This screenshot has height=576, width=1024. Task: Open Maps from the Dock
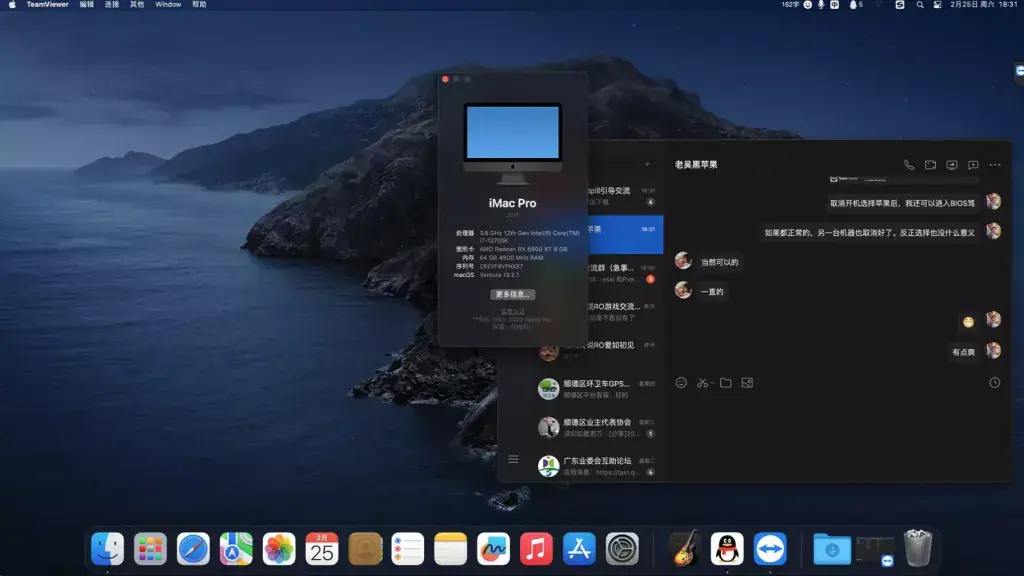(236, 549)
